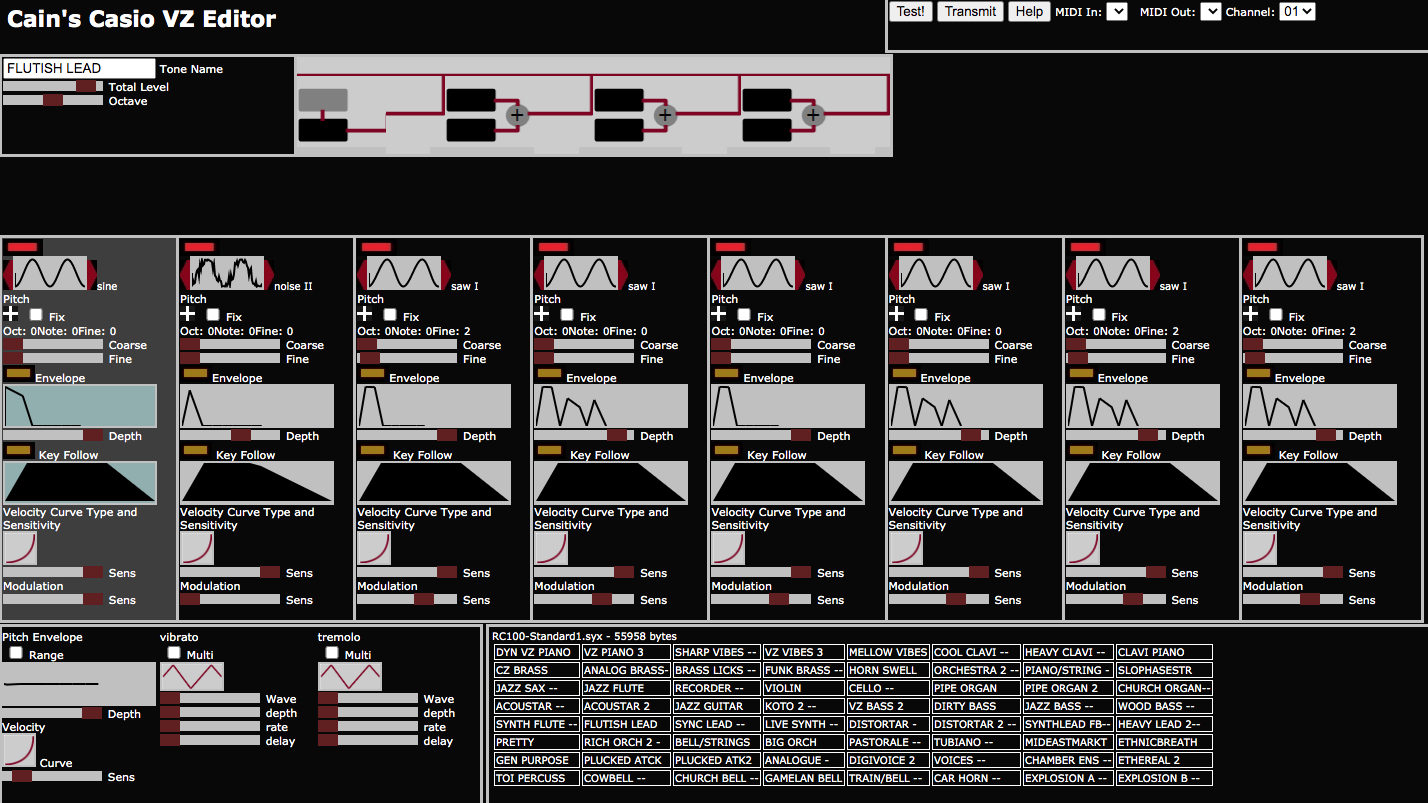1428x803 pixels.
Task: Enable the vibrato Multi checkbox
Action: [x=174, y=653]
